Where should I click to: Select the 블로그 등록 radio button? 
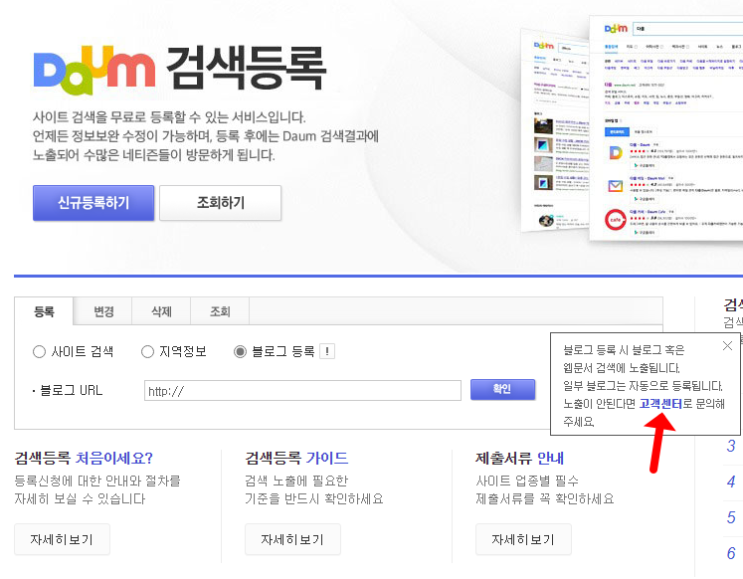(x=240, y=352)
